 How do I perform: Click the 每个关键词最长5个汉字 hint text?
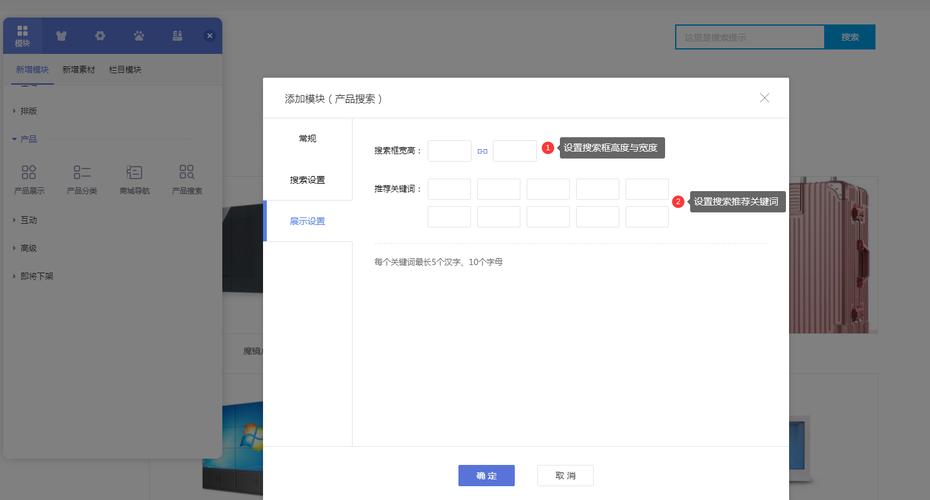tap(438, 262)
